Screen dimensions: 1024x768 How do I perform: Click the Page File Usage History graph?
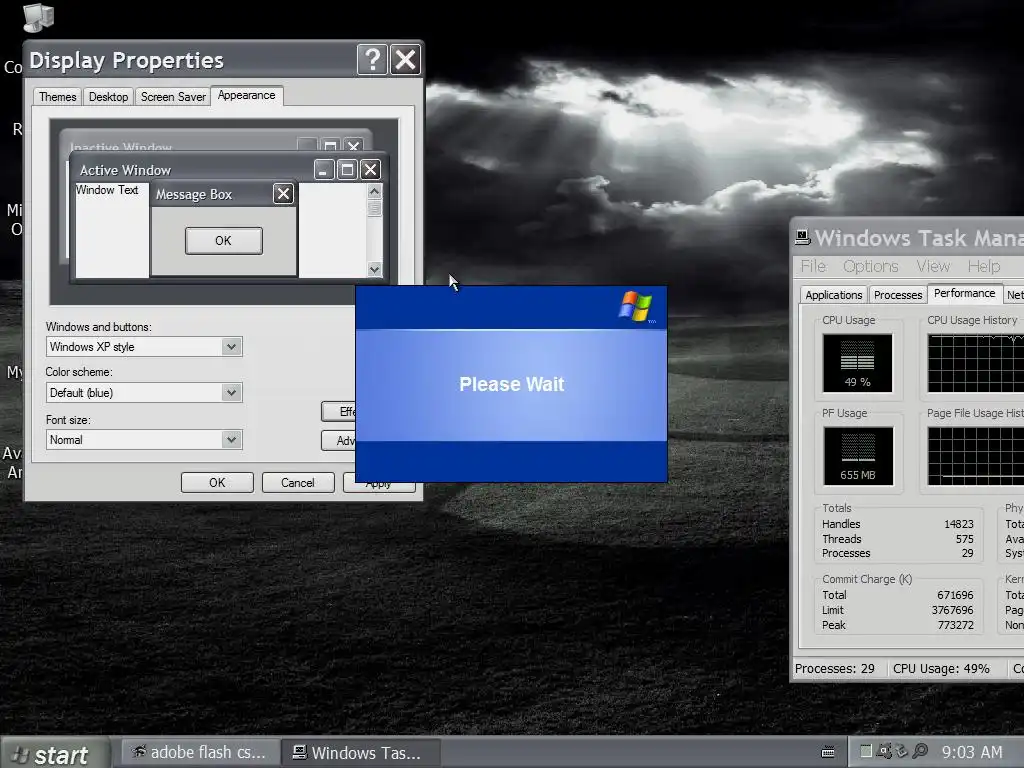point(976,456)
